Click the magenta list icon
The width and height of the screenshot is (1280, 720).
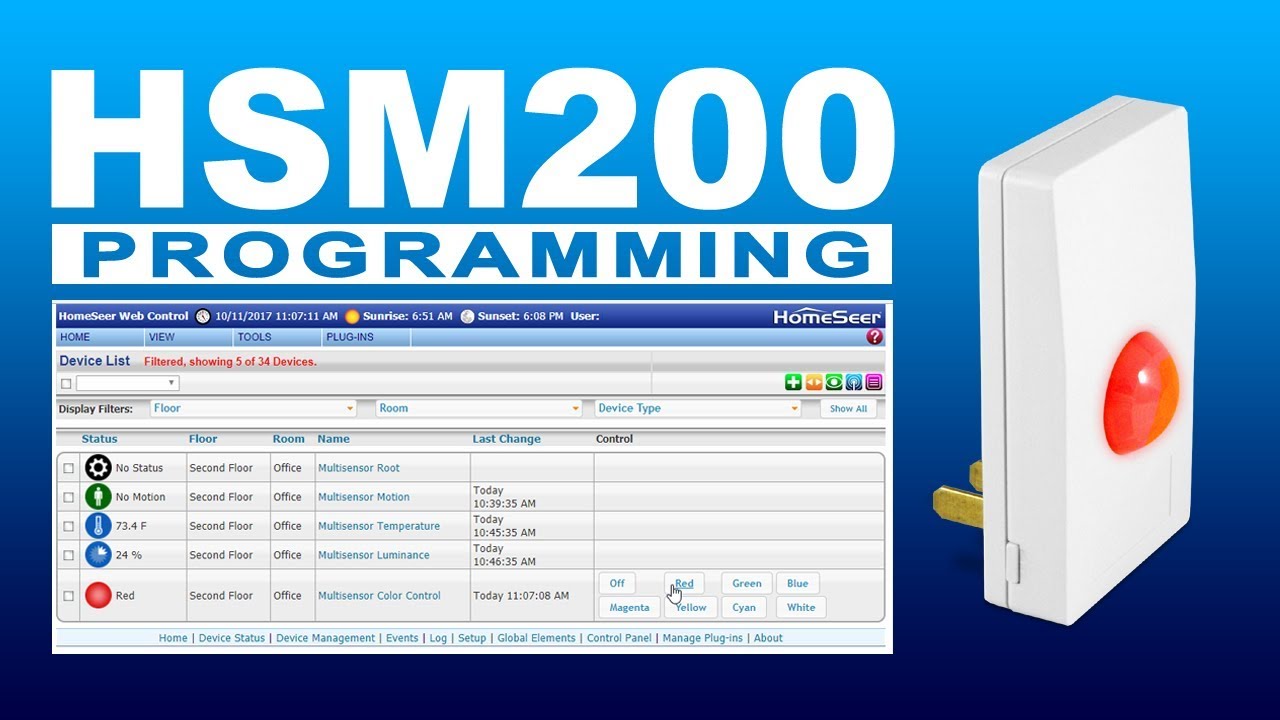click(874, 382)
